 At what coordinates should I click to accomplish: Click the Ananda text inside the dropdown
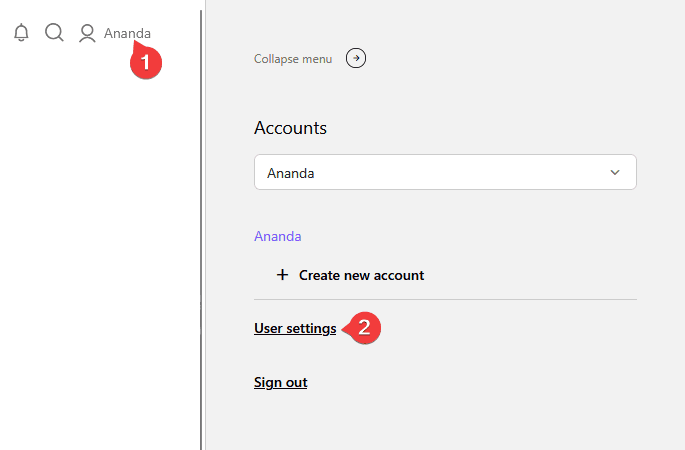coord(288,173)
